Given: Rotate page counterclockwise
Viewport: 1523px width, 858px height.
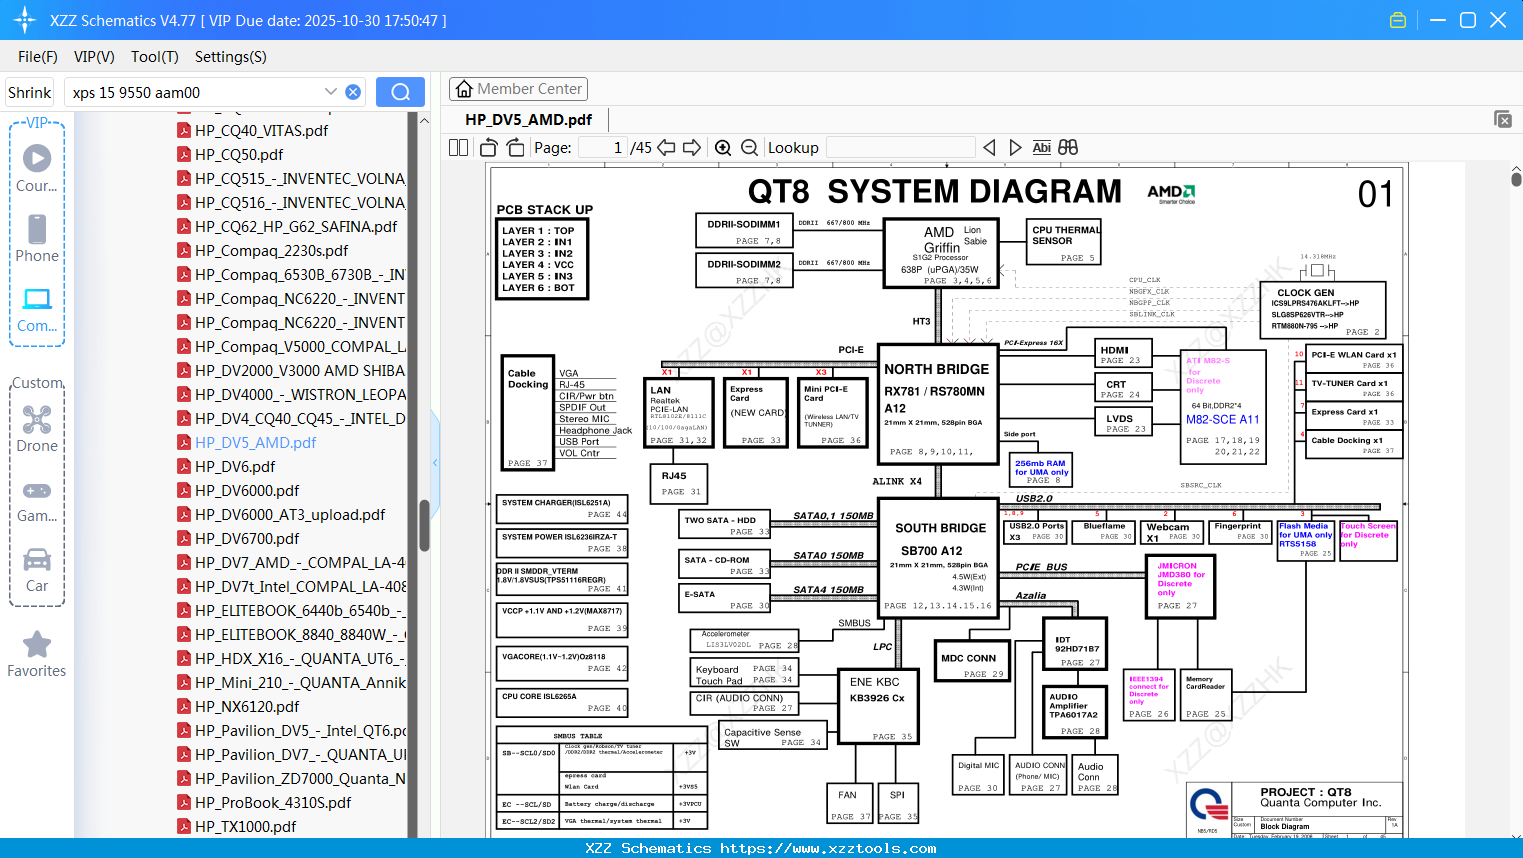Looking at the screenshot, I should point(488,147).
